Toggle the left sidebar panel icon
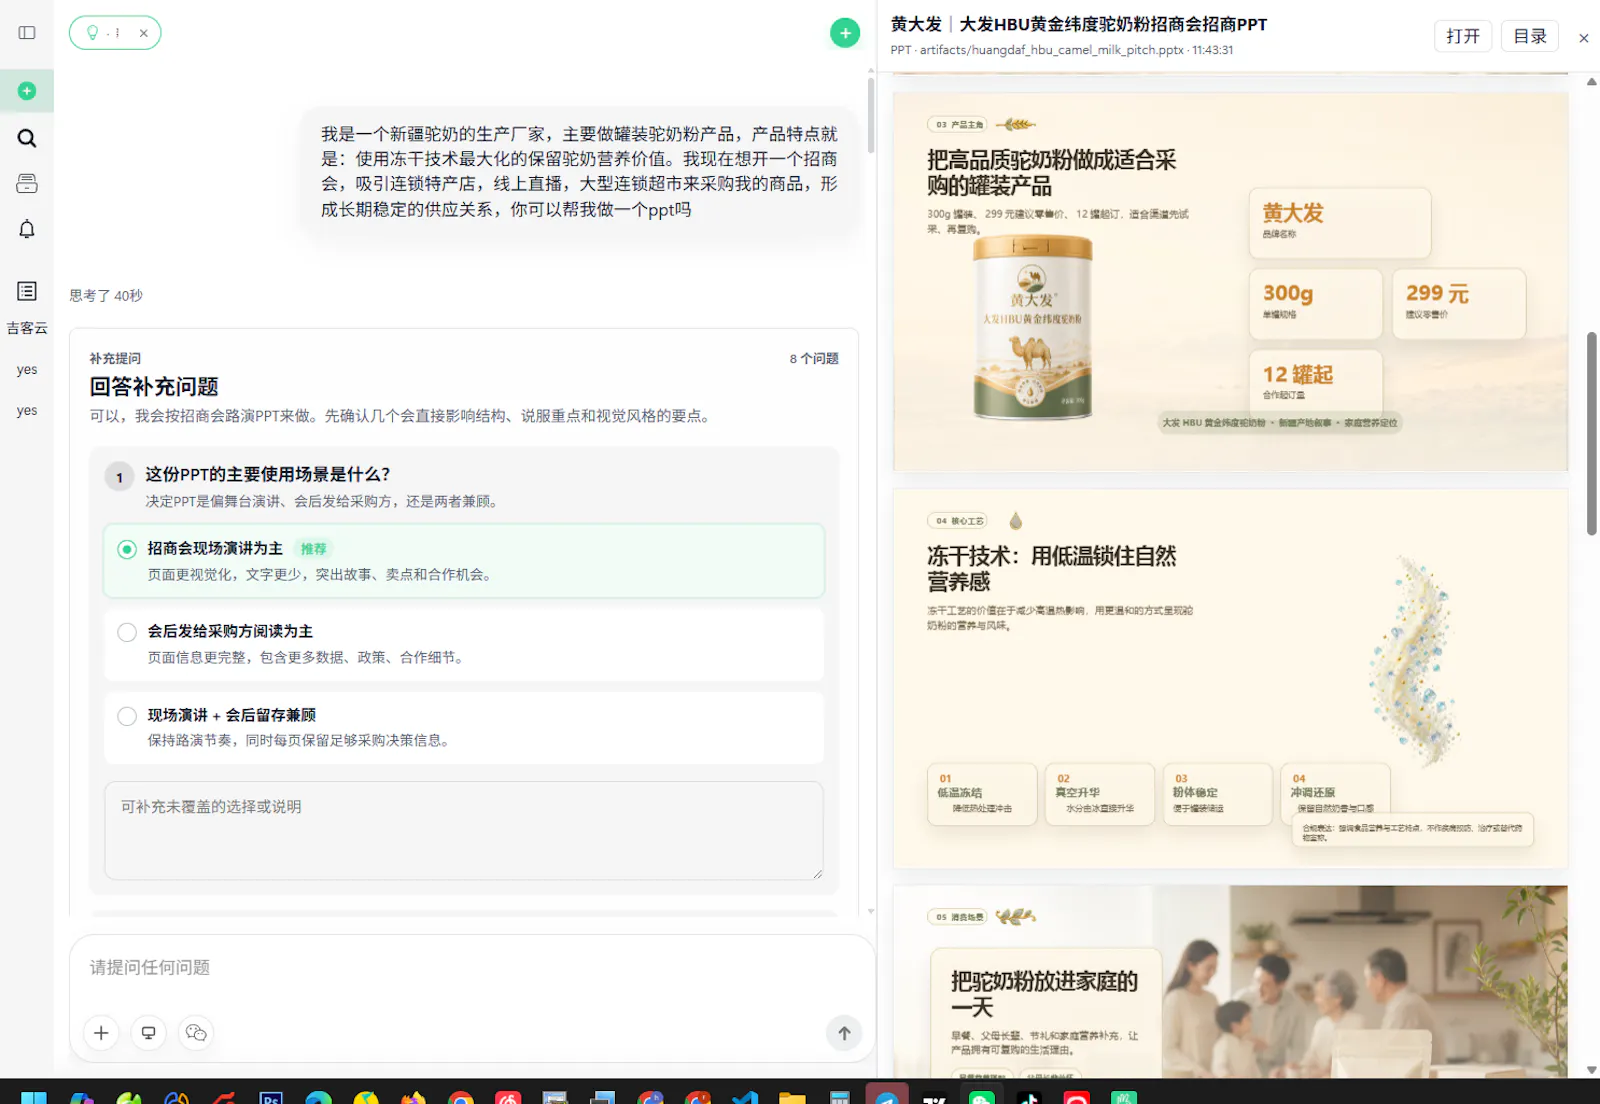This screenshot has height=1104, width=1600. (x=27, y=33)
